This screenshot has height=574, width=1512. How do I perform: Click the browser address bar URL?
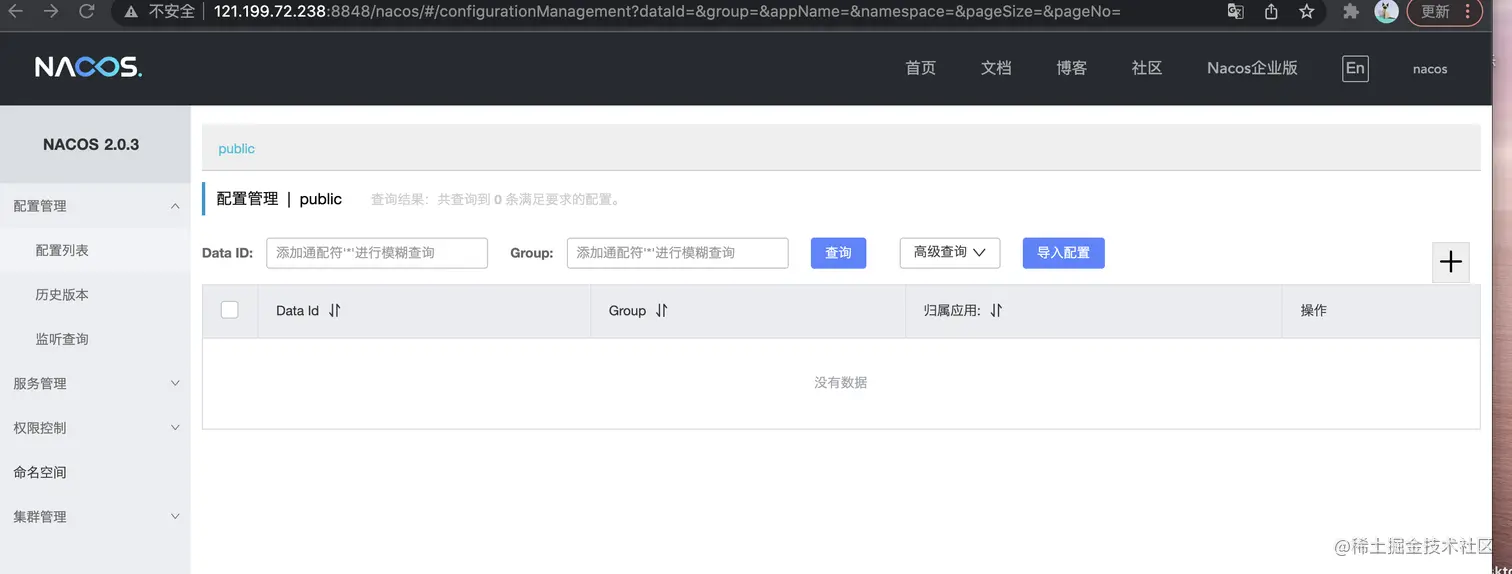pos(666,12)
